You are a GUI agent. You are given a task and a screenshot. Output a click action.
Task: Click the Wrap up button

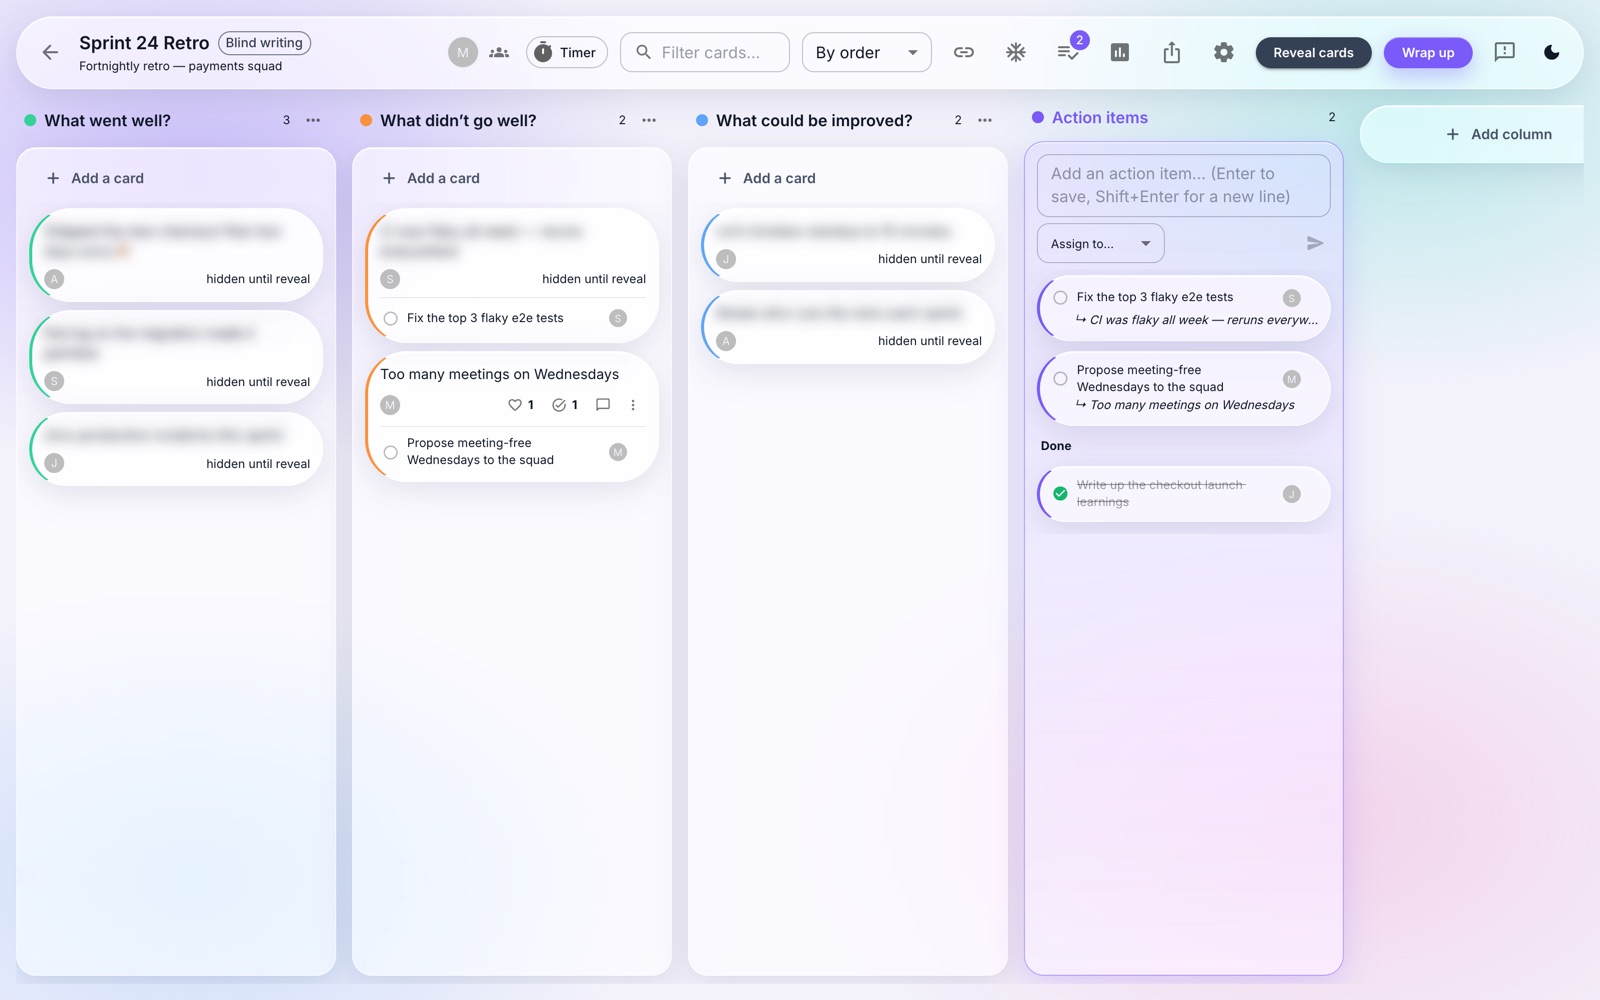pos(1428,53)
